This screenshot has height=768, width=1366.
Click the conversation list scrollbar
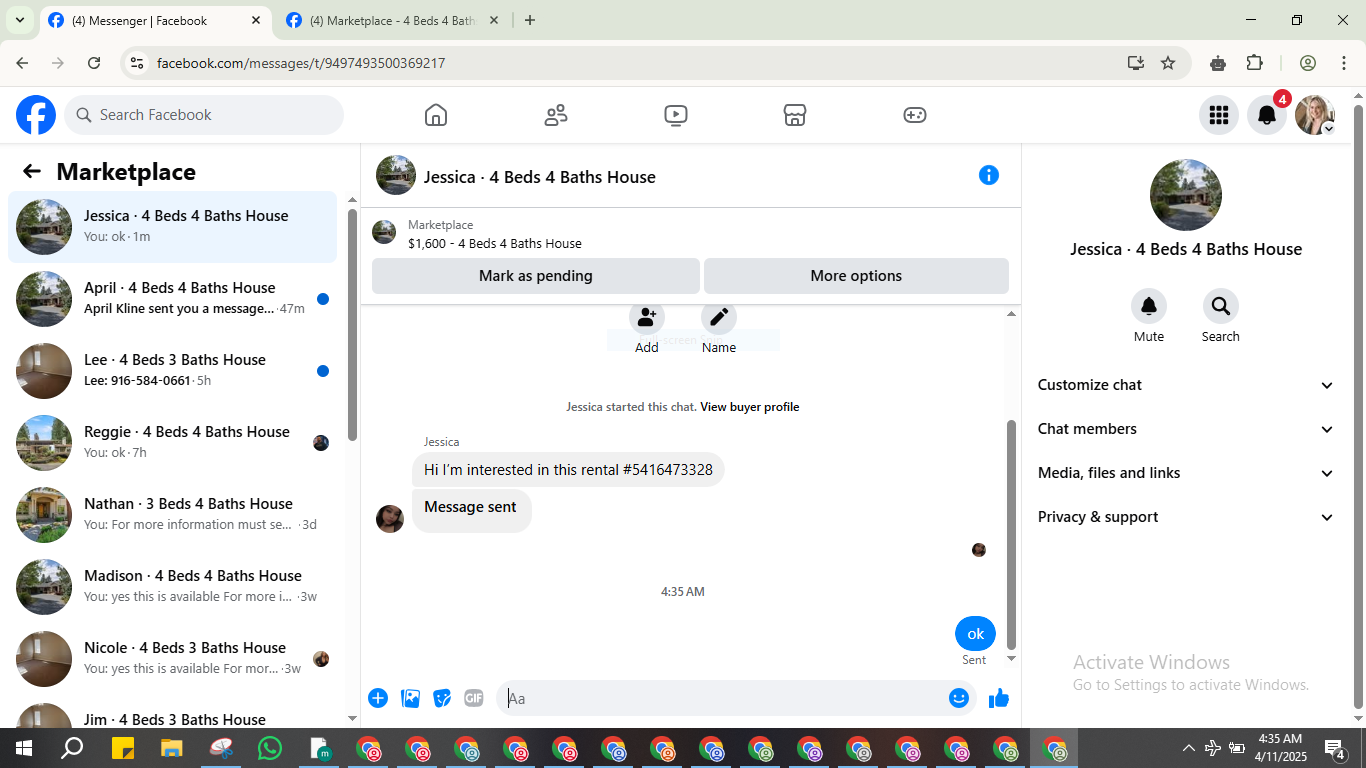352,324
